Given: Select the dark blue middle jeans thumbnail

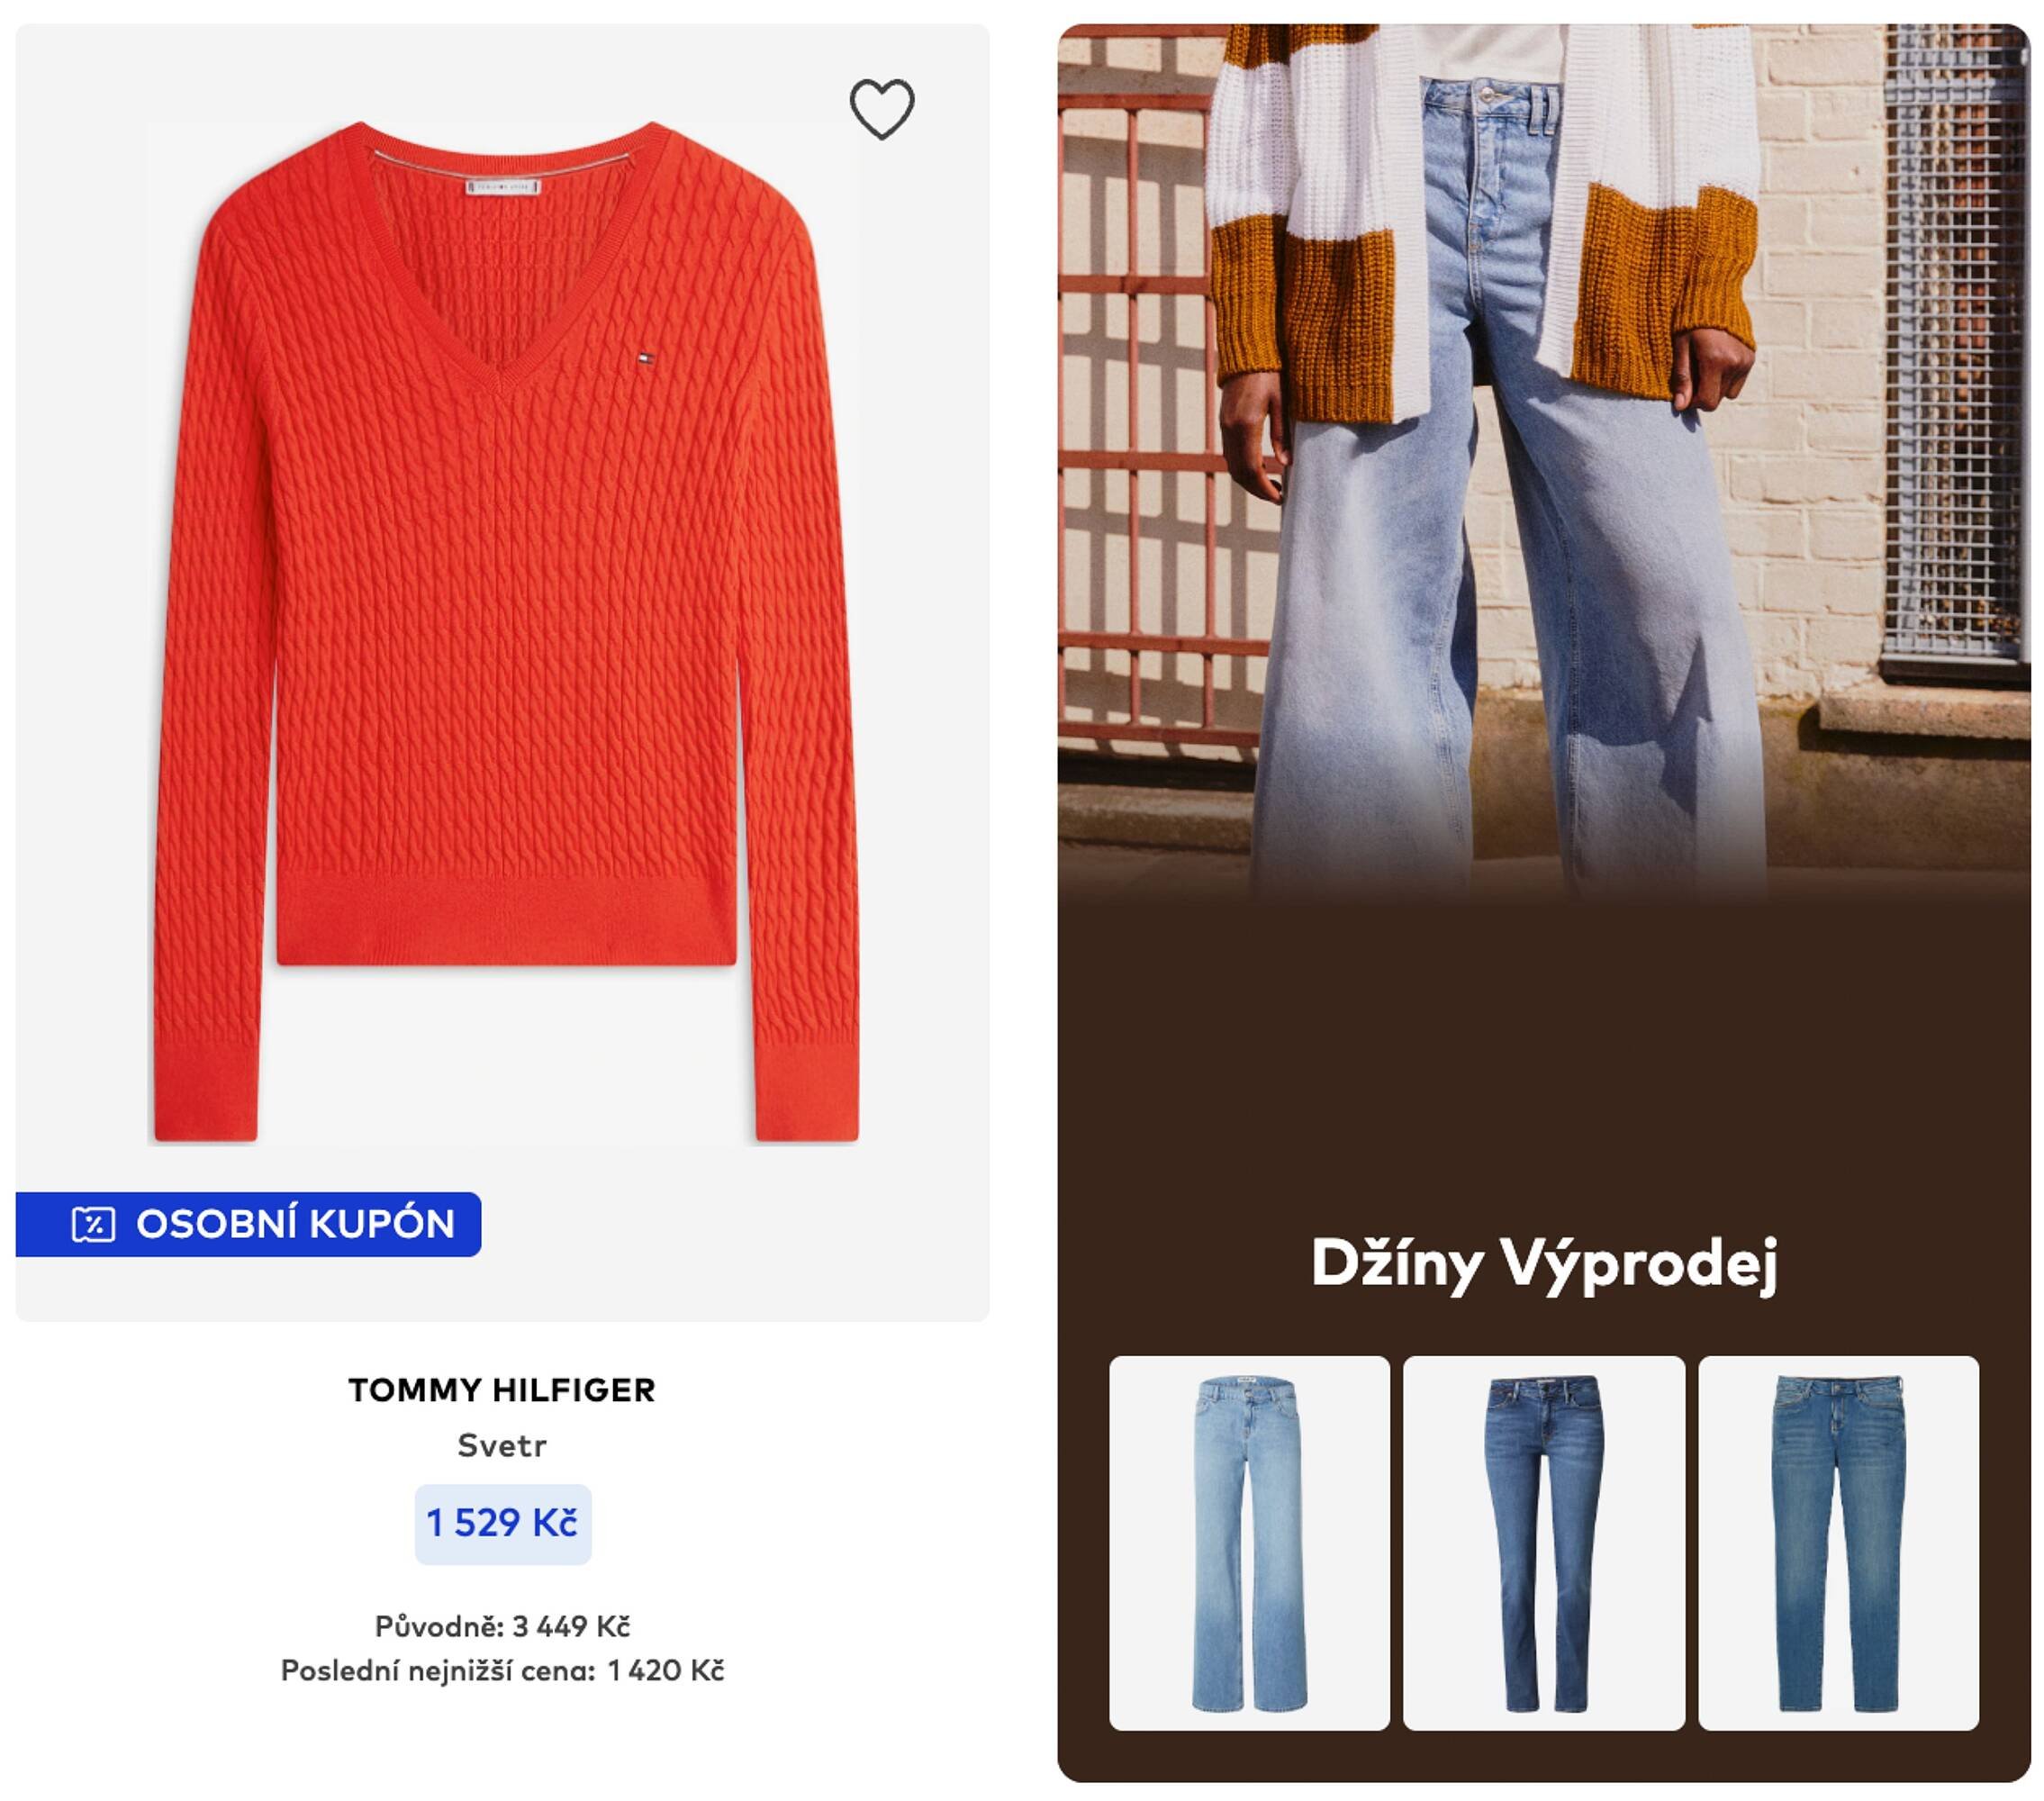Looking at the screenshot, I should (1544, 1543).
